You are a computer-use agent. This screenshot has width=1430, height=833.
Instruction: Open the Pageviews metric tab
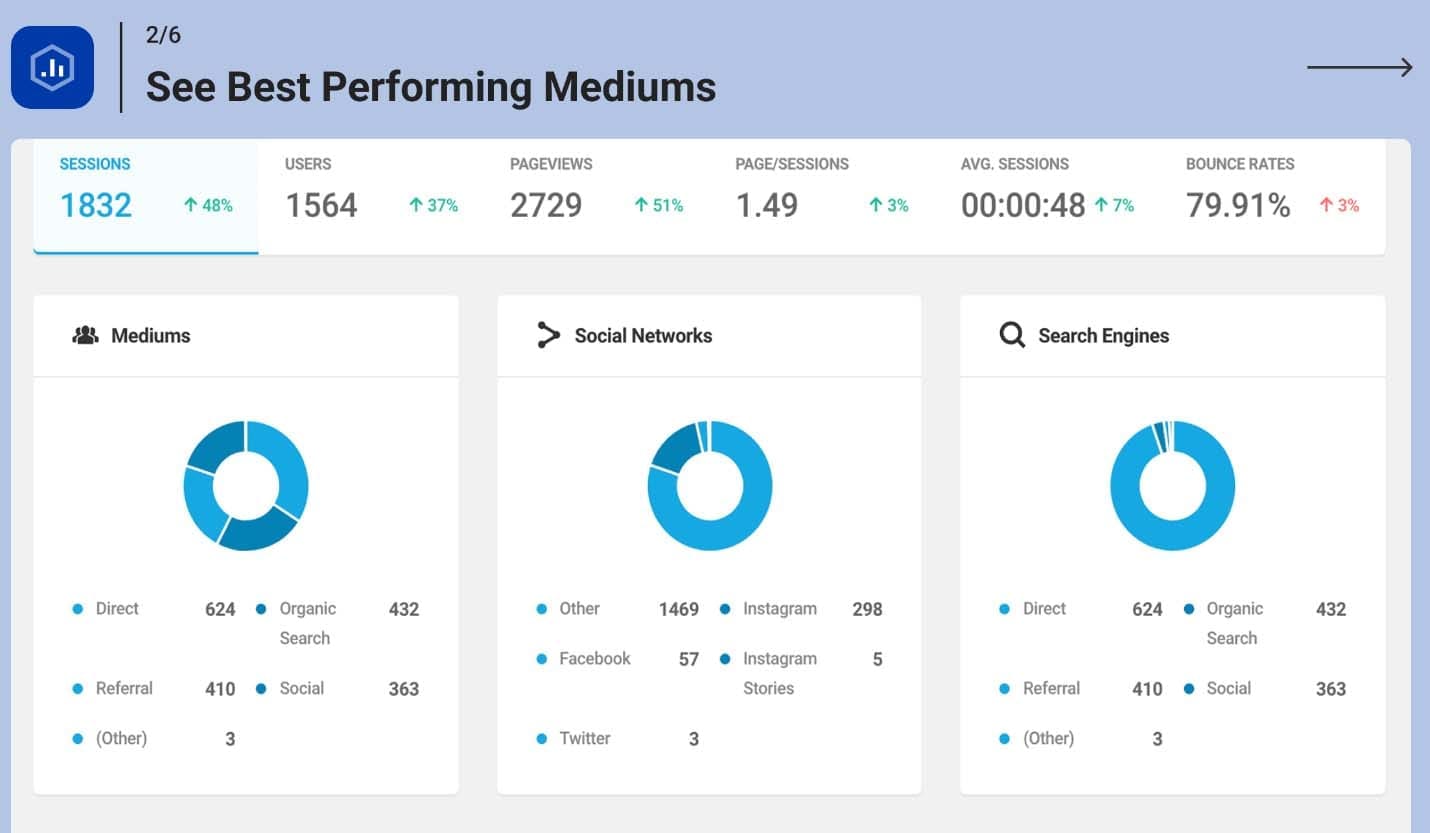click(x=596, y=195)
